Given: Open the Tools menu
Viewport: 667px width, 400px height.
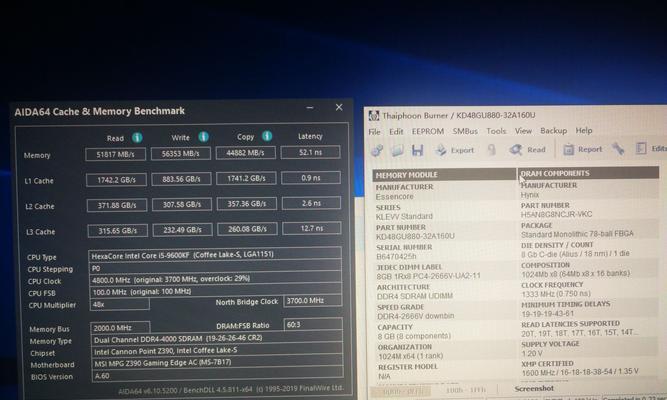Looking at the screenshot, I should click(x=496, y=131).
